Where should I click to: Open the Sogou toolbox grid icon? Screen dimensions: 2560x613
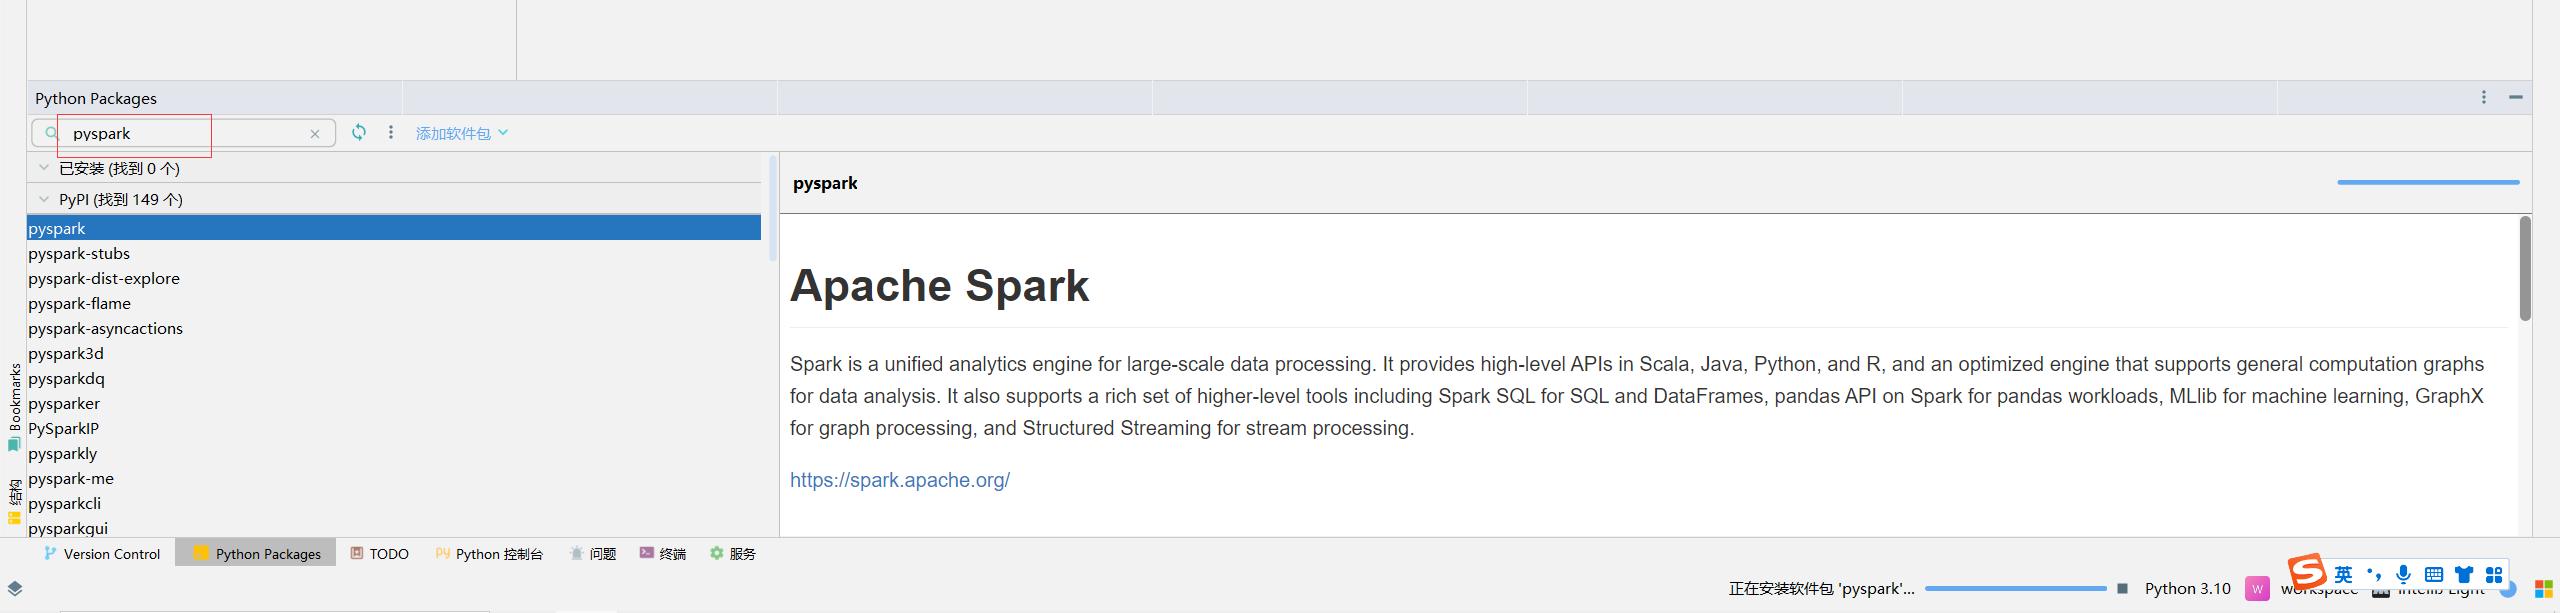[2493, 574]
